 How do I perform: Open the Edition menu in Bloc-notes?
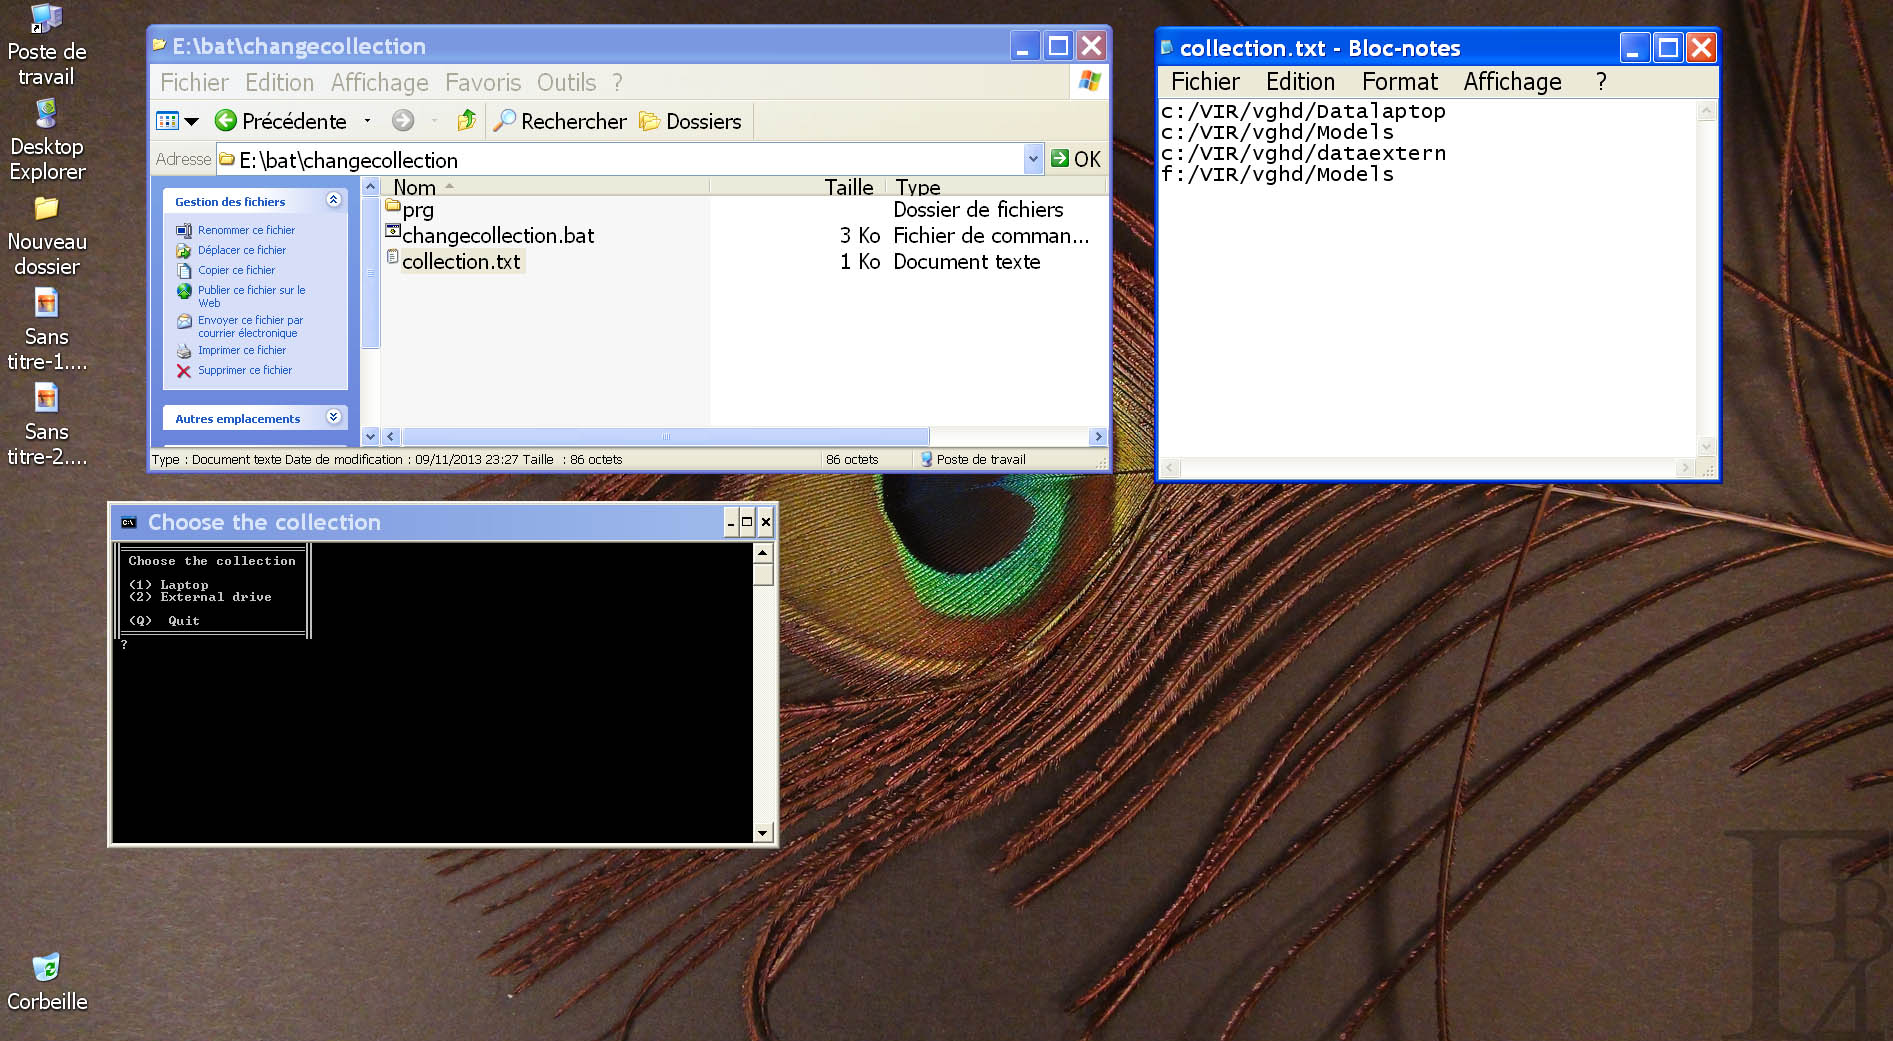1300,82
